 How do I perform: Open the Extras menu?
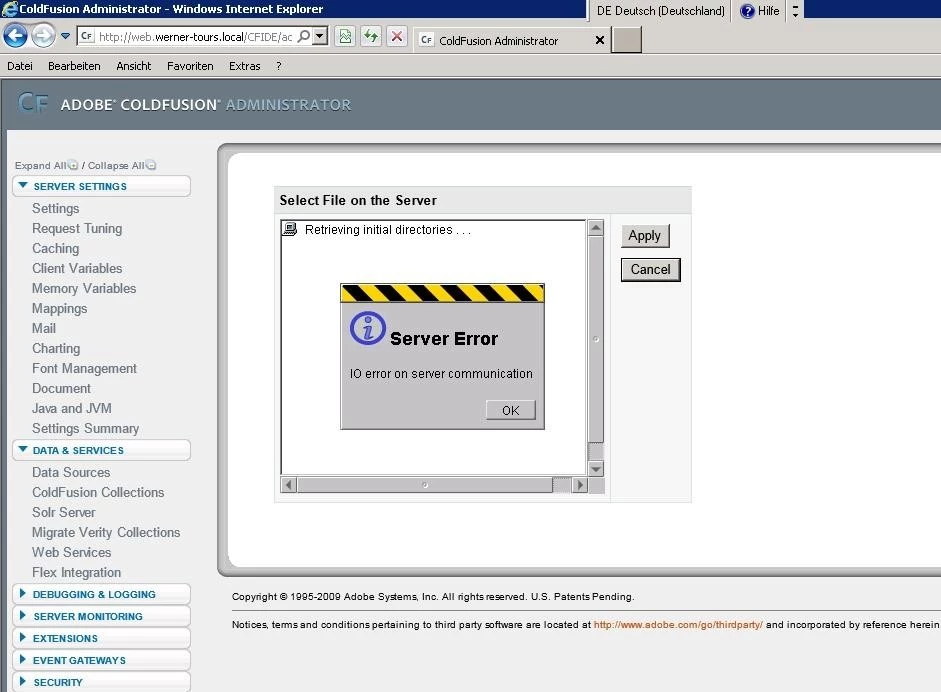[x=245, y=66]
